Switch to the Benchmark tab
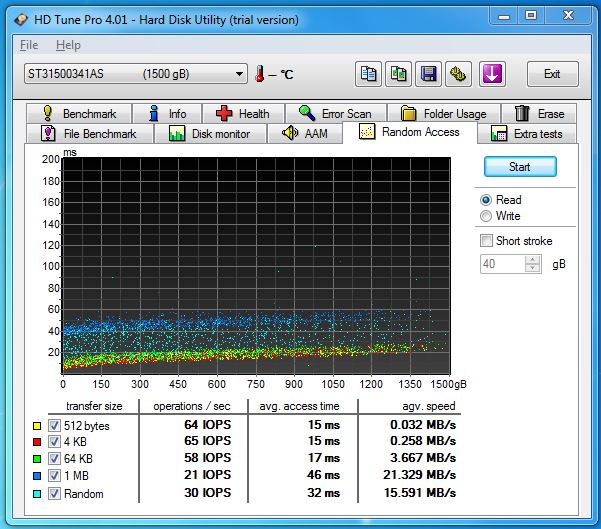The width and height of the screenshot is (601, 529). coord(79,113)
